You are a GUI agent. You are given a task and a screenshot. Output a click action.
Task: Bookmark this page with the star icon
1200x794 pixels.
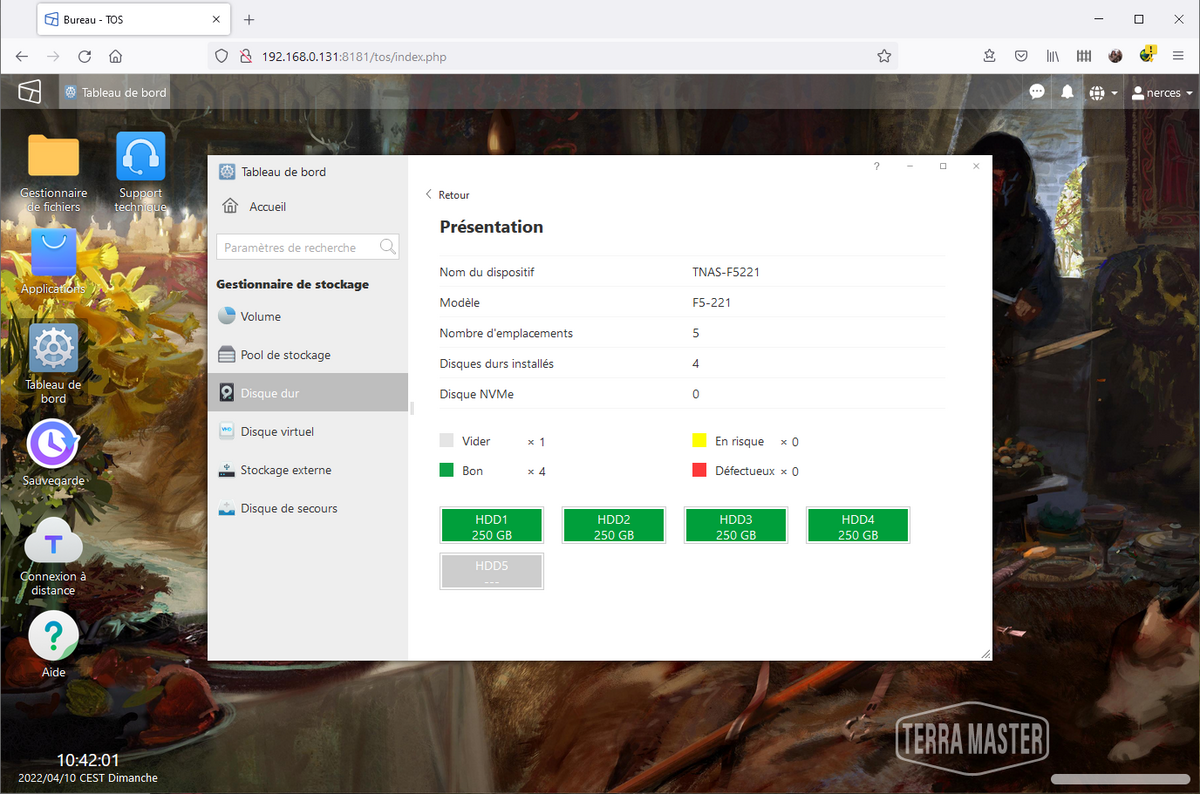(884, 56)
